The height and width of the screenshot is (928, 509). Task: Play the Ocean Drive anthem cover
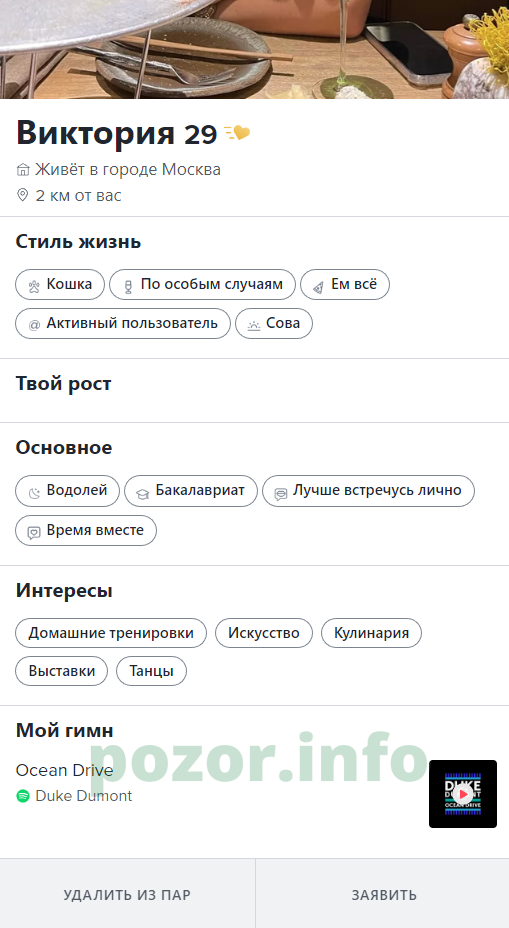[x=463, y=794]
